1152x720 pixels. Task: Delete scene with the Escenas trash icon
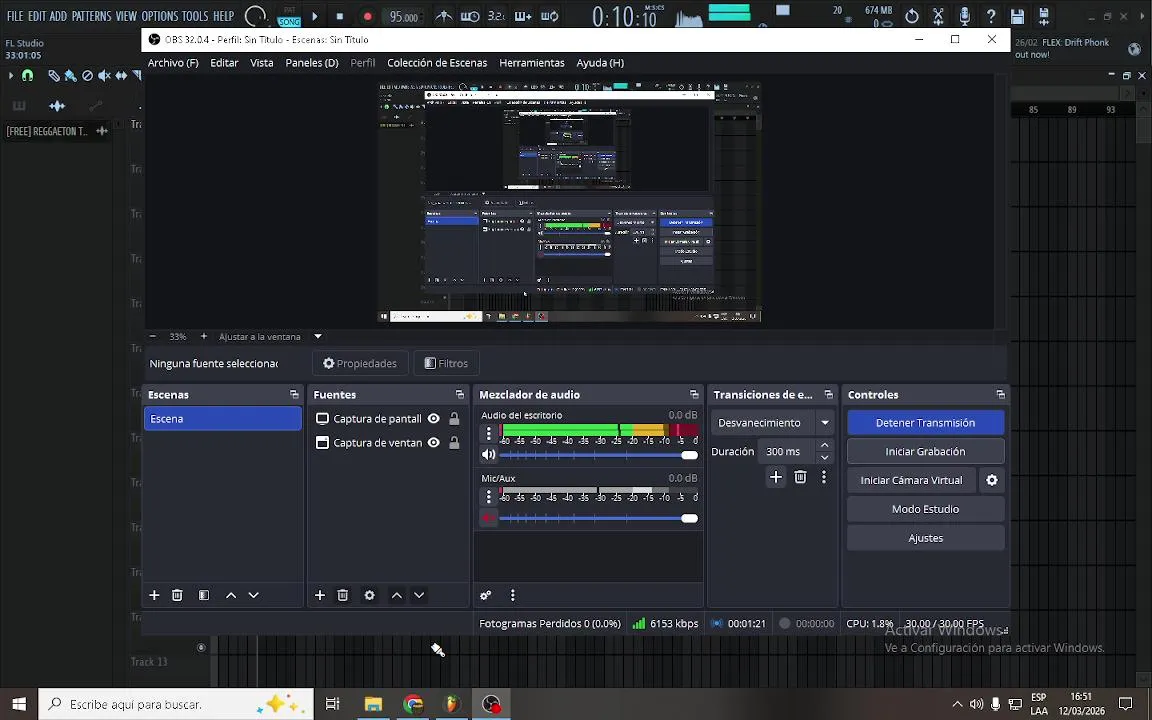tap(177, 595)
